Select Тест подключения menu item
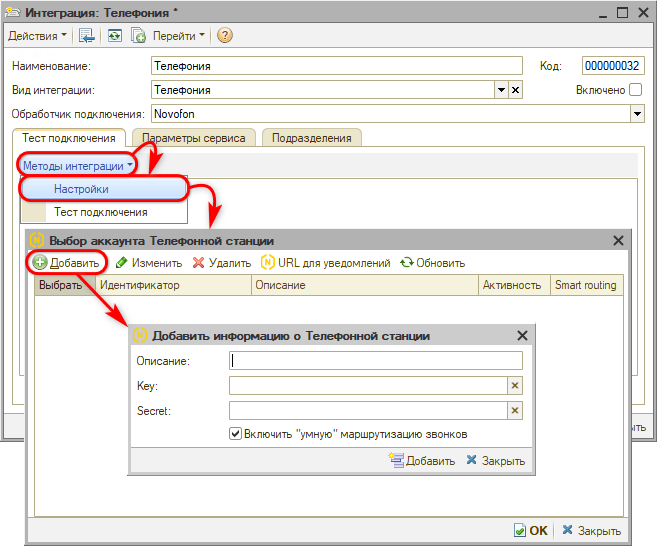The height and width of the screenshot is (546, 657). click(x=100, y=212)
